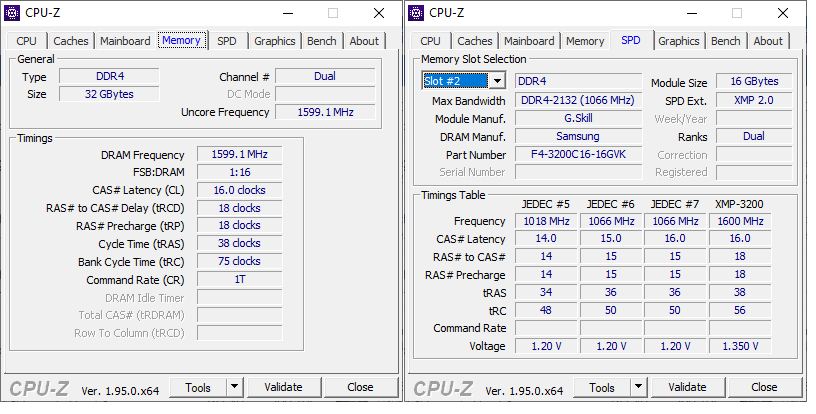Minimize the right CPU-Z window

coord(692,14)
